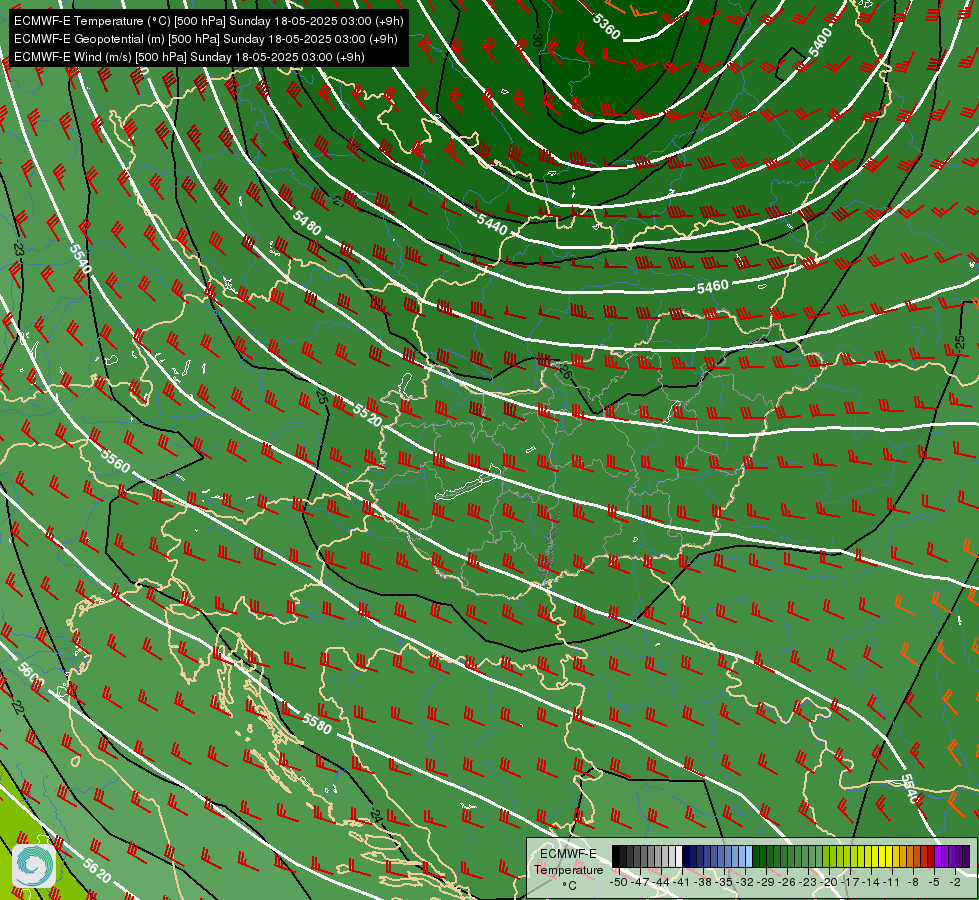Click the legend title ECMWF-E Temperature °C
979x900 pixels.
pyautogui.click(x=569, y=870)
